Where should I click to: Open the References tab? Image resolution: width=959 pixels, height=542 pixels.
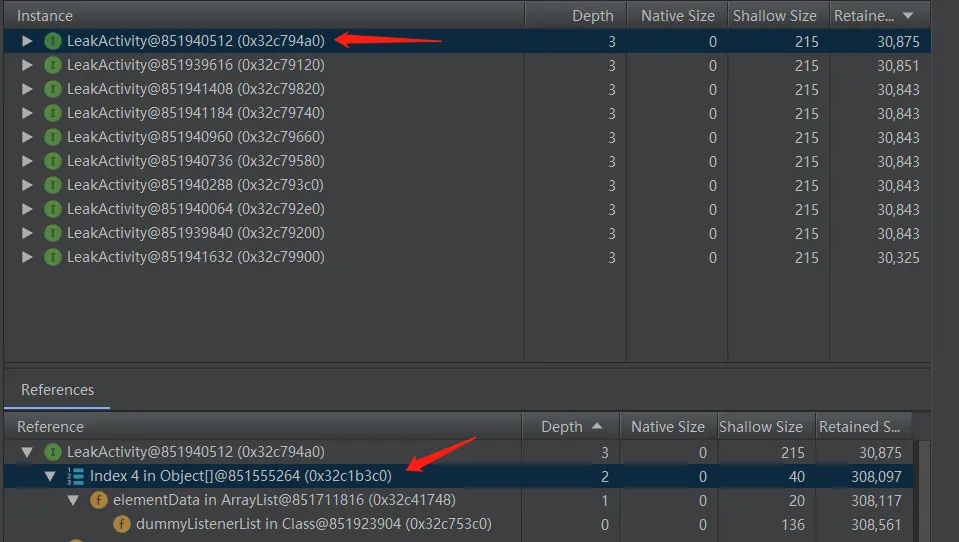click(57, 390)
